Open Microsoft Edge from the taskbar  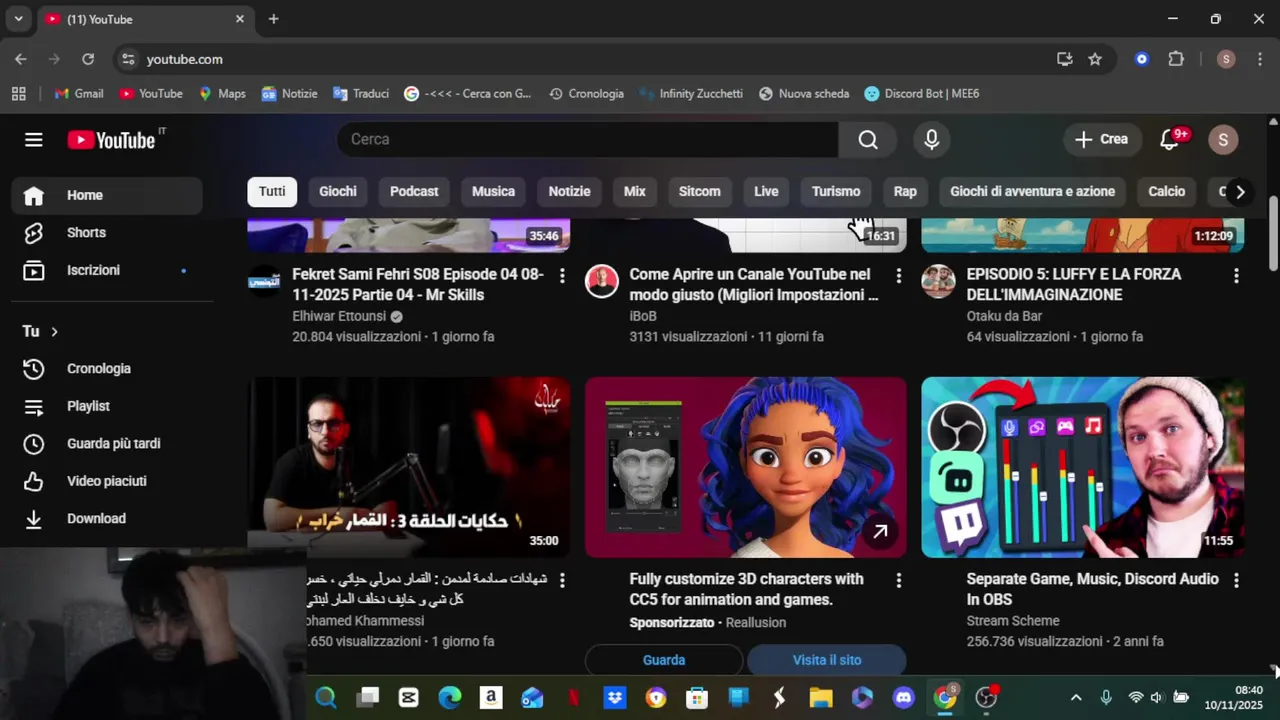(450, 698)
